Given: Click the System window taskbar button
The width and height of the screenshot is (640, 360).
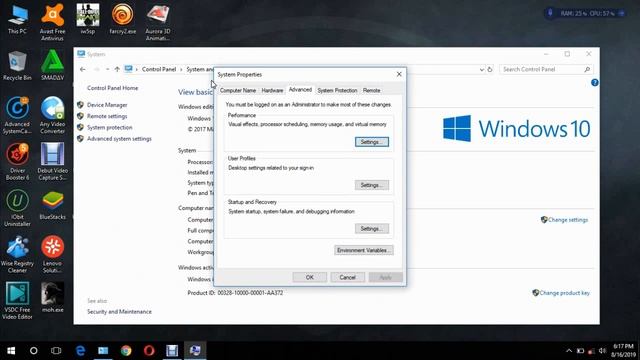Looking at the screenshot, I should pyautogui.click(x=195, y=351).
